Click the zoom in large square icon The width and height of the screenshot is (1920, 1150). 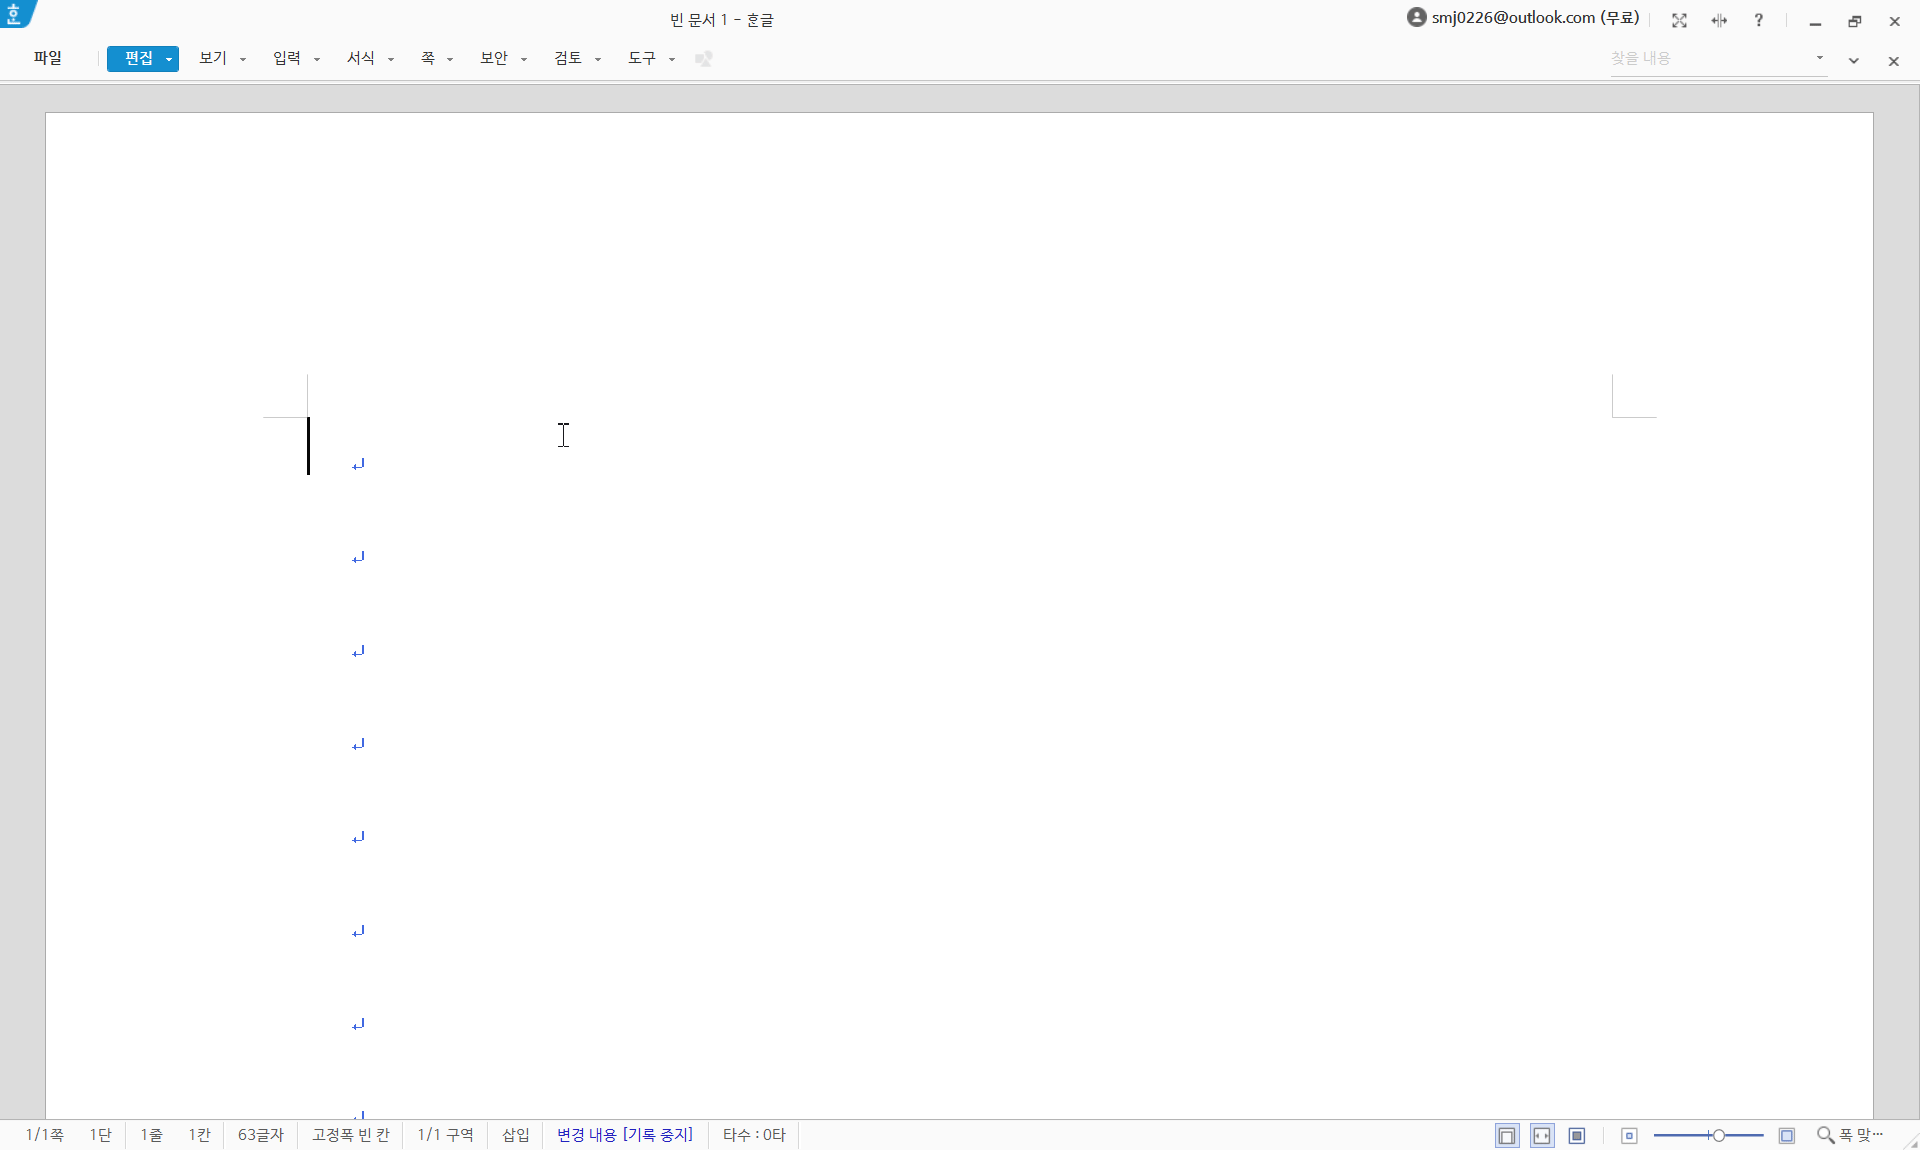pos(1787,1135)
